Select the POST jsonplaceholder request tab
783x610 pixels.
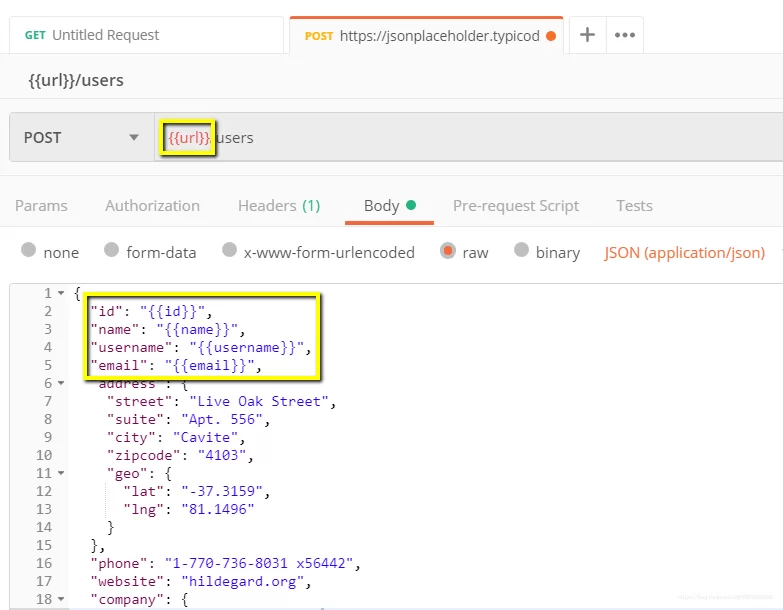click(x=426, y=35)
